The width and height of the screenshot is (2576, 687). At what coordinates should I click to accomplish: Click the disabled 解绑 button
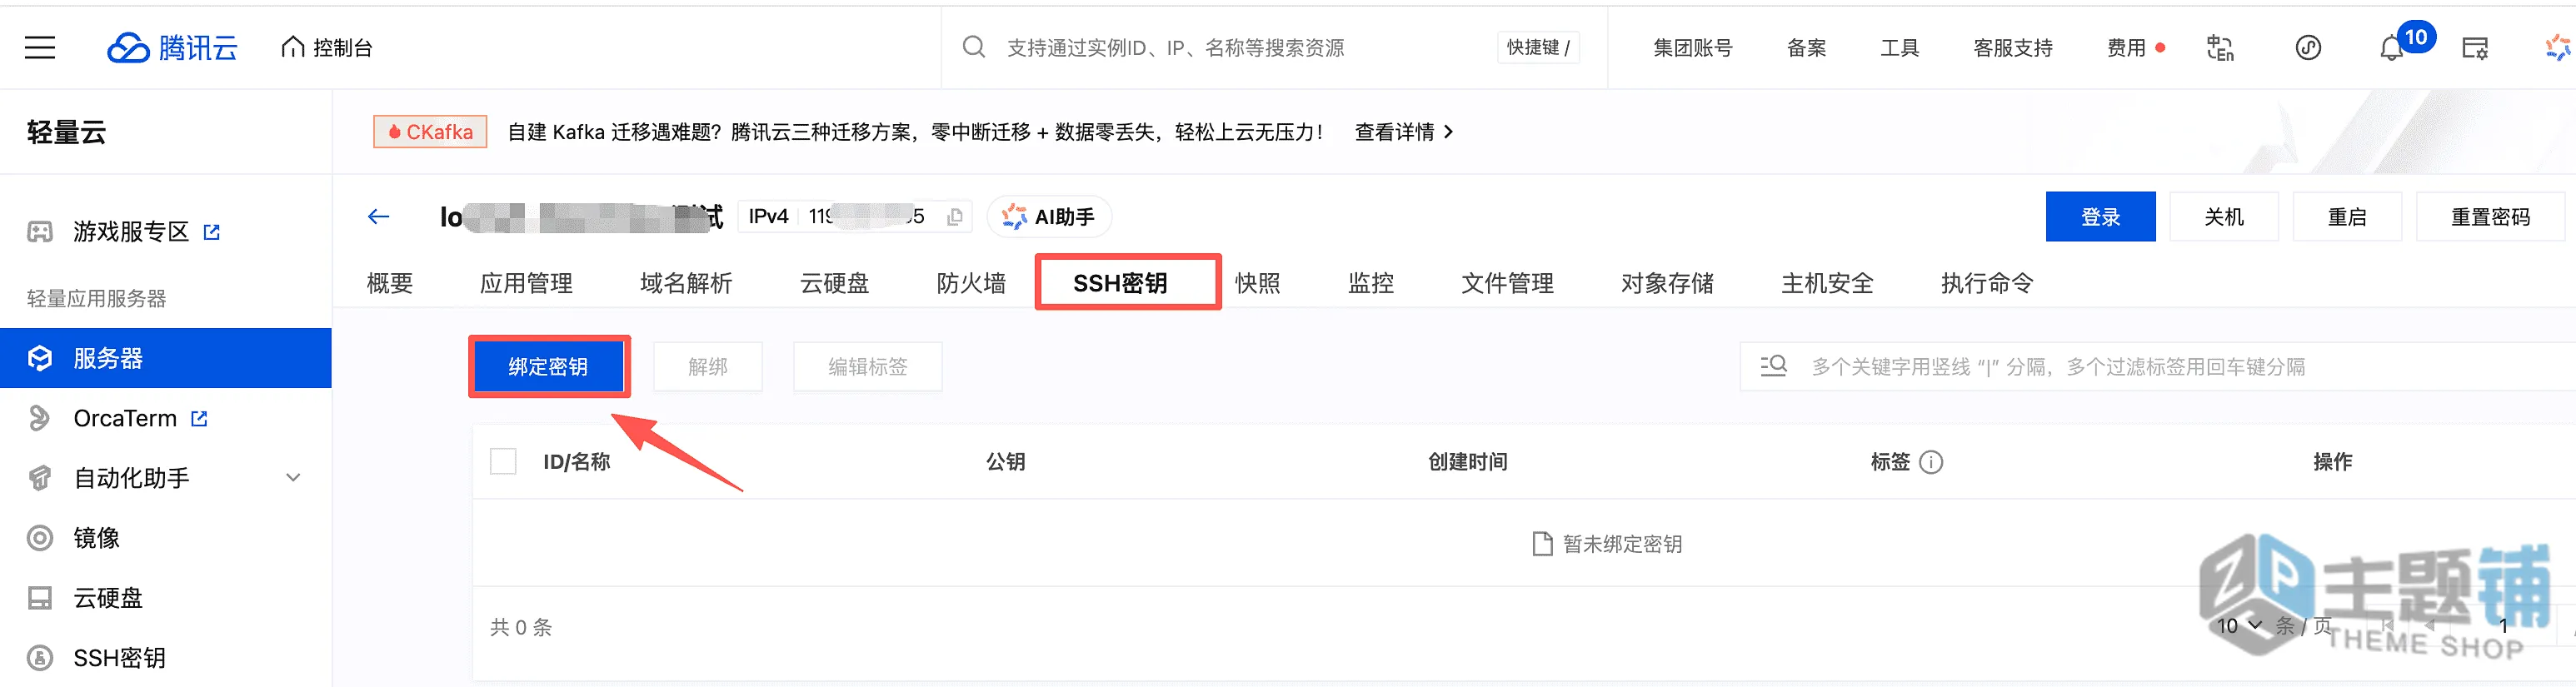[708, 366]
